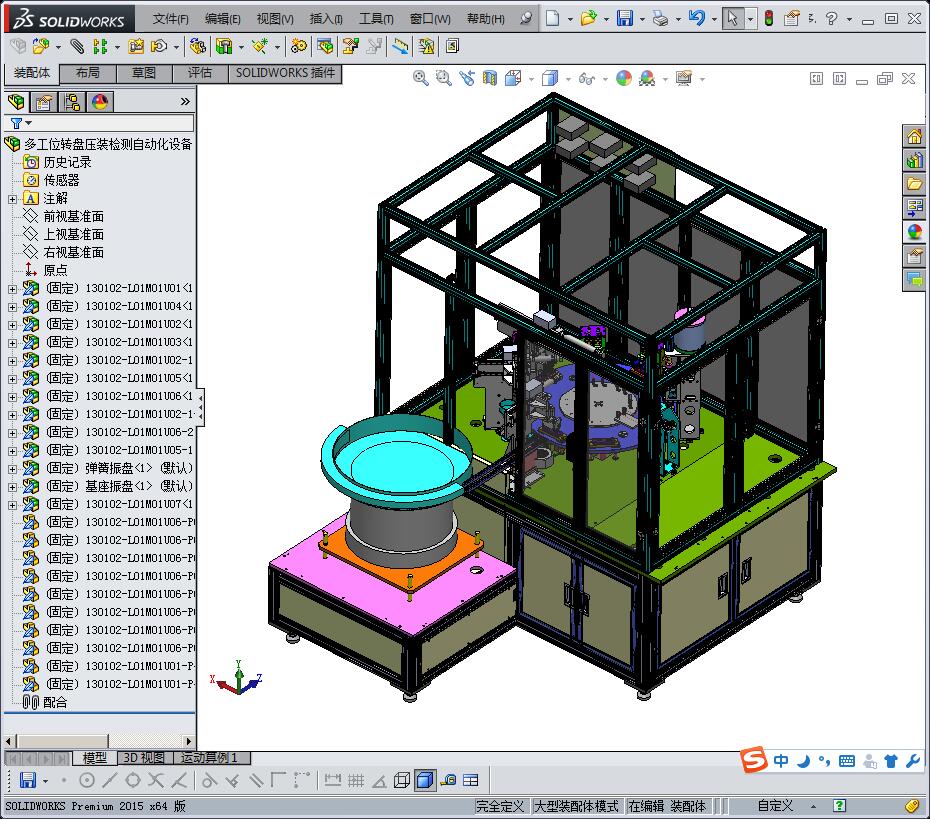The width and height of the screenshot is (930, 819).
Task: Toggle wireframe cube display in bottom toolbar
Action: pos(402,780)
